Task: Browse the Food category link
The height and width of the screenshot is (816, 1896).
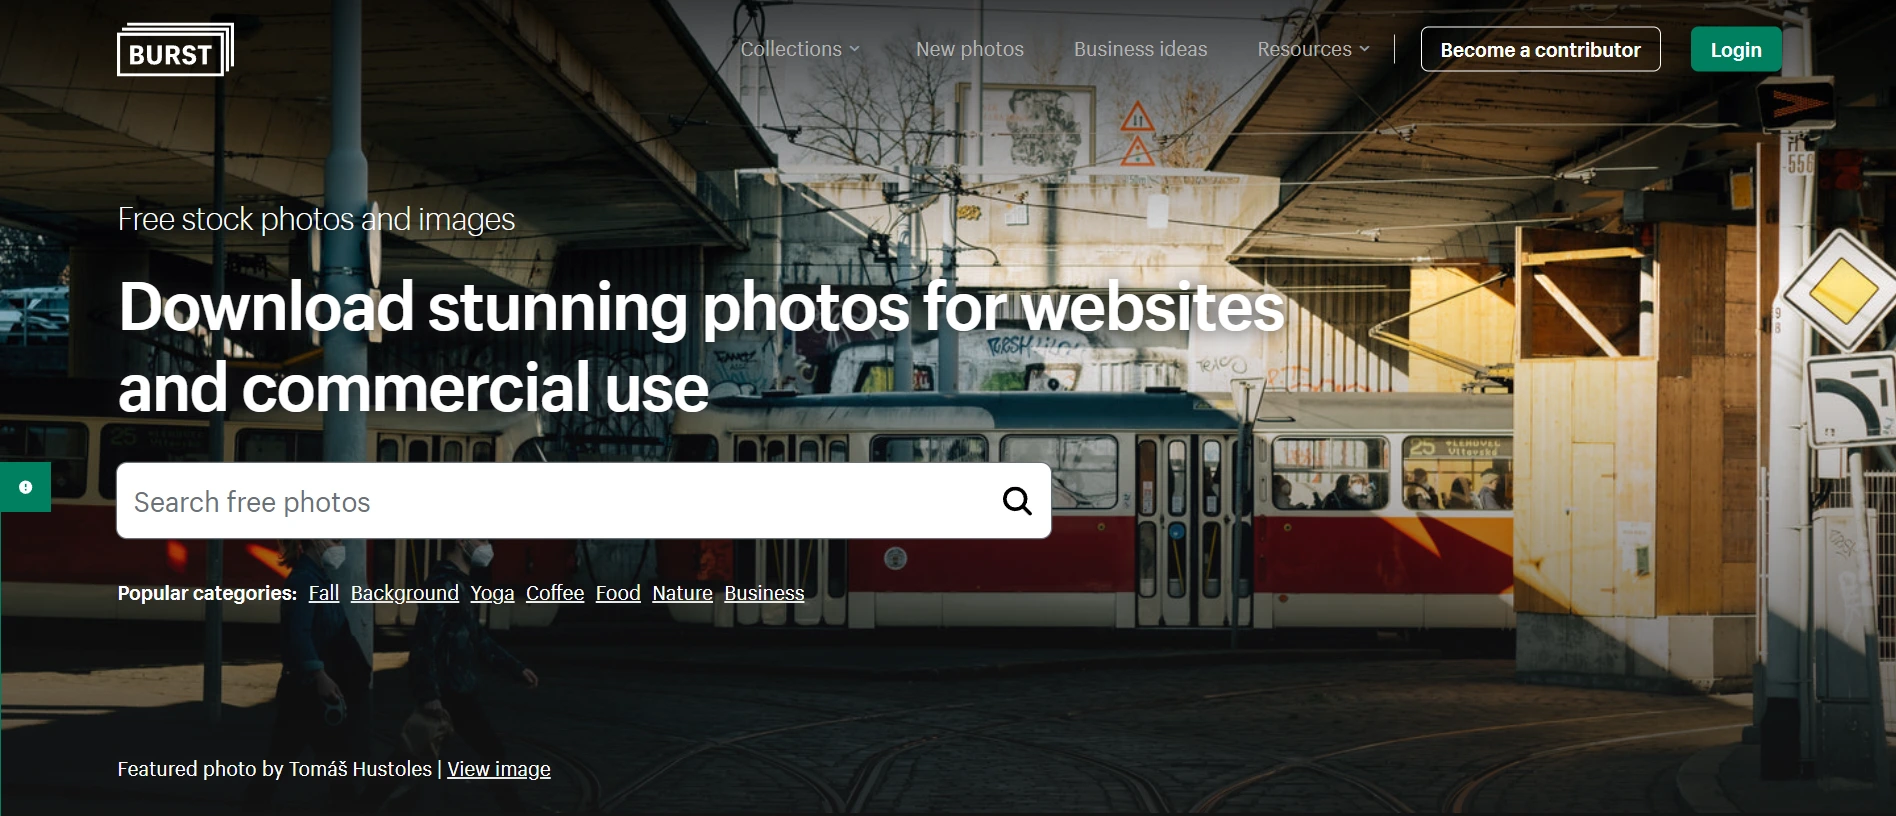Action: pyautogui.click(x=618, y=593)
